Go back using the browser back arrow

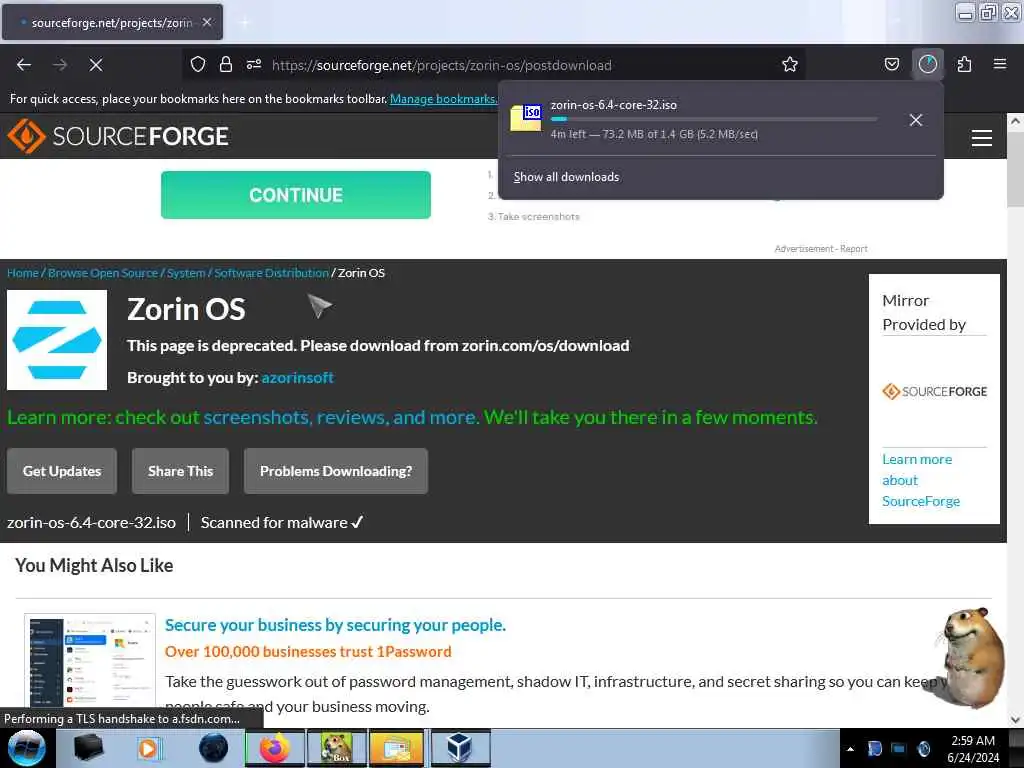coord(24,65)
